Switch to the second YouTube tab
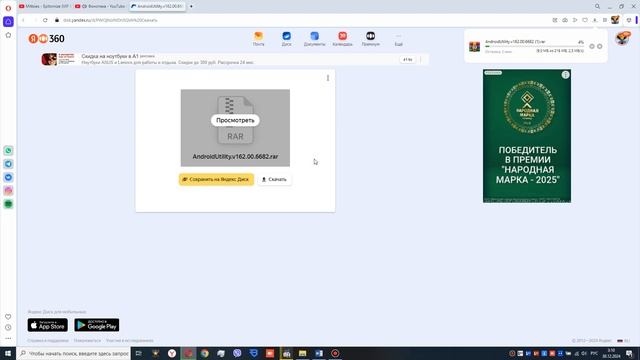 pyautogui.click(x=100, y=7)
